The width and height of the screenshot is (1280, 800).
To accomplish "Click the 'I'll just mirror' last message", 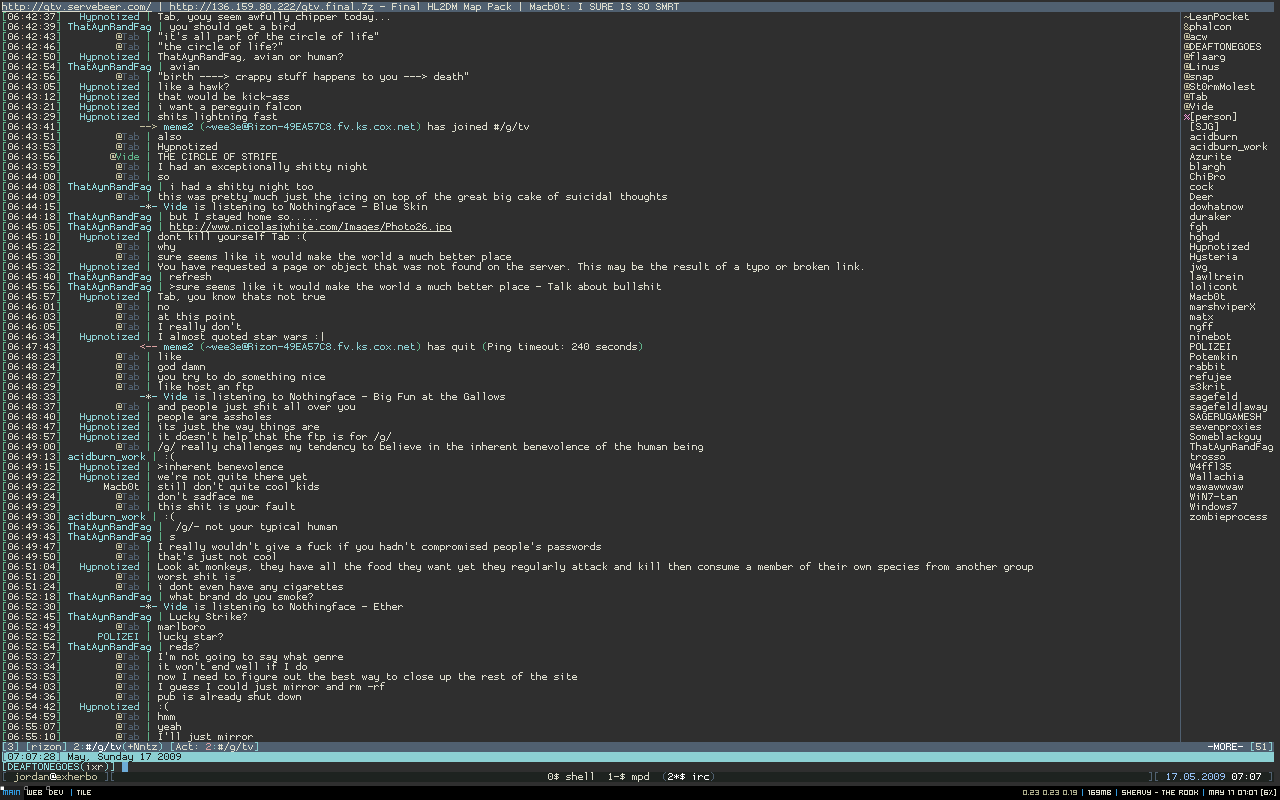I will click(205, 737).
